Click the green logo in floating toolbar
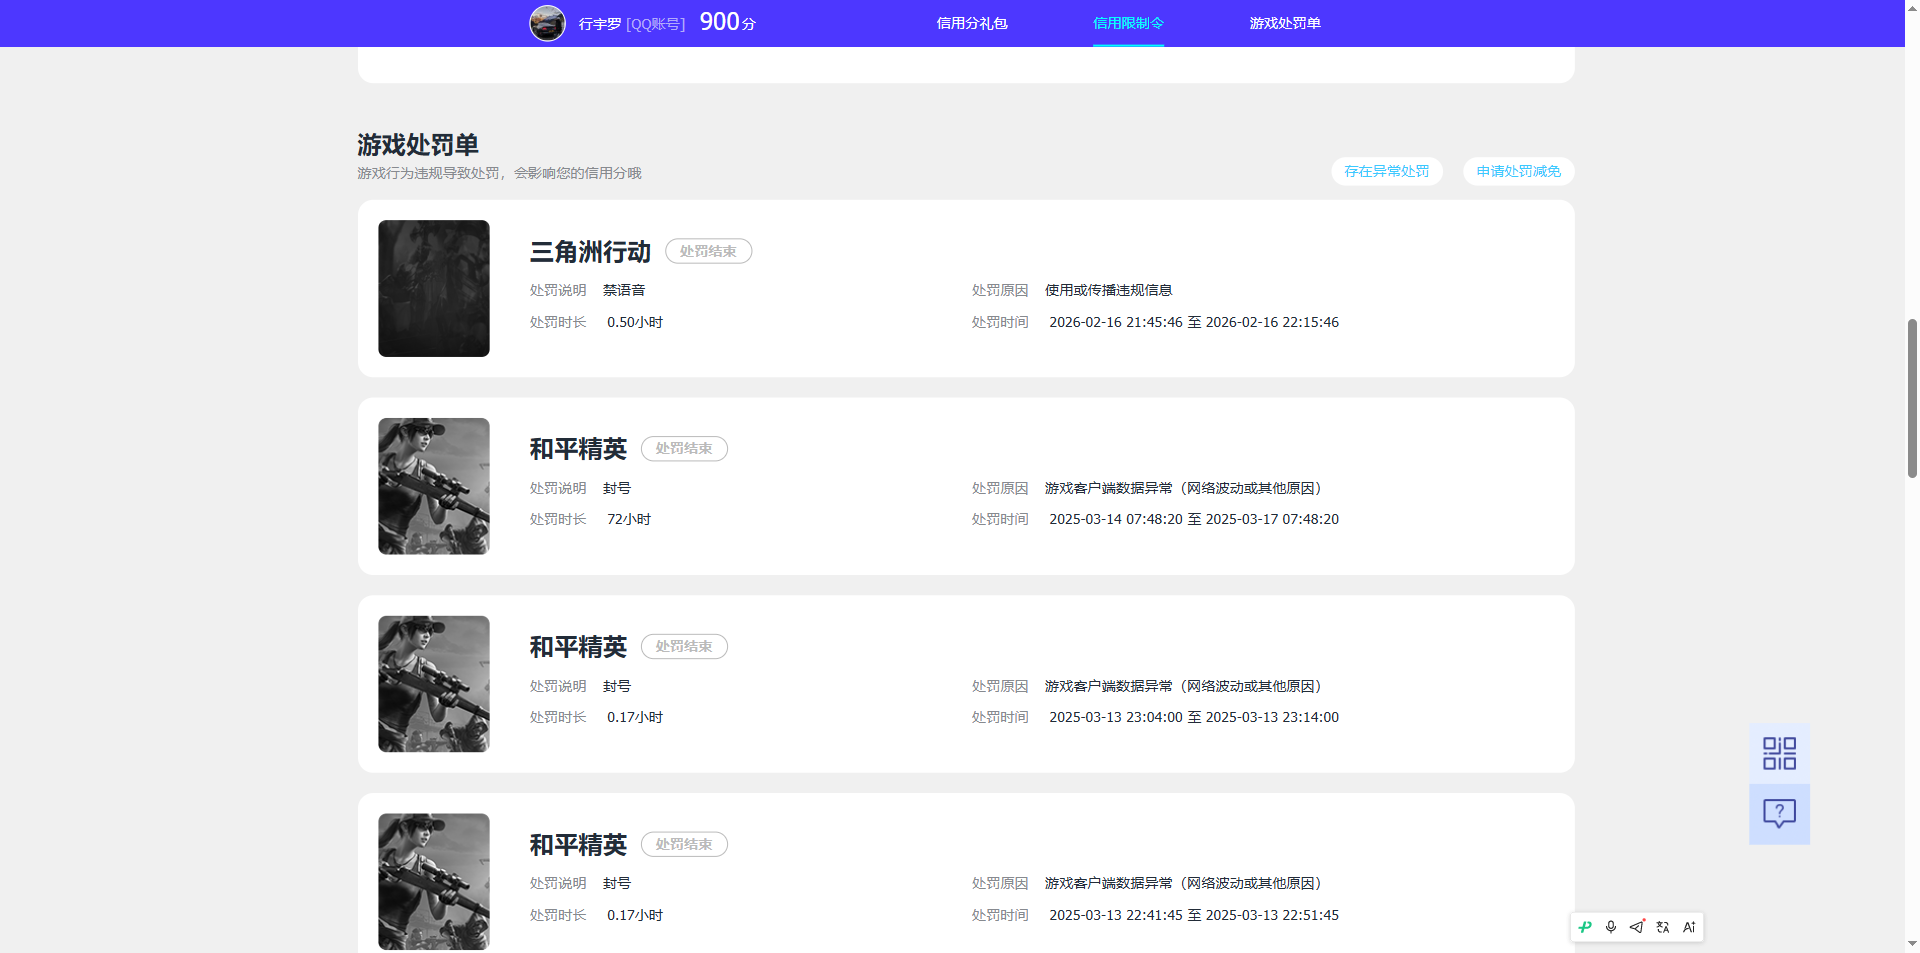The height and width of the screenshot is (953, 1920). pos(1585,927)
